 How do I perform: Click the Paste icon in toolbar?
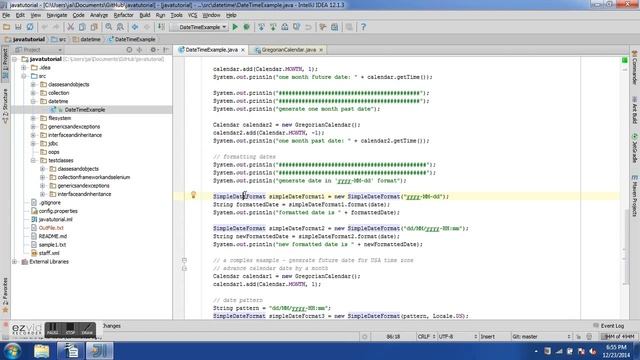(94, 27)
